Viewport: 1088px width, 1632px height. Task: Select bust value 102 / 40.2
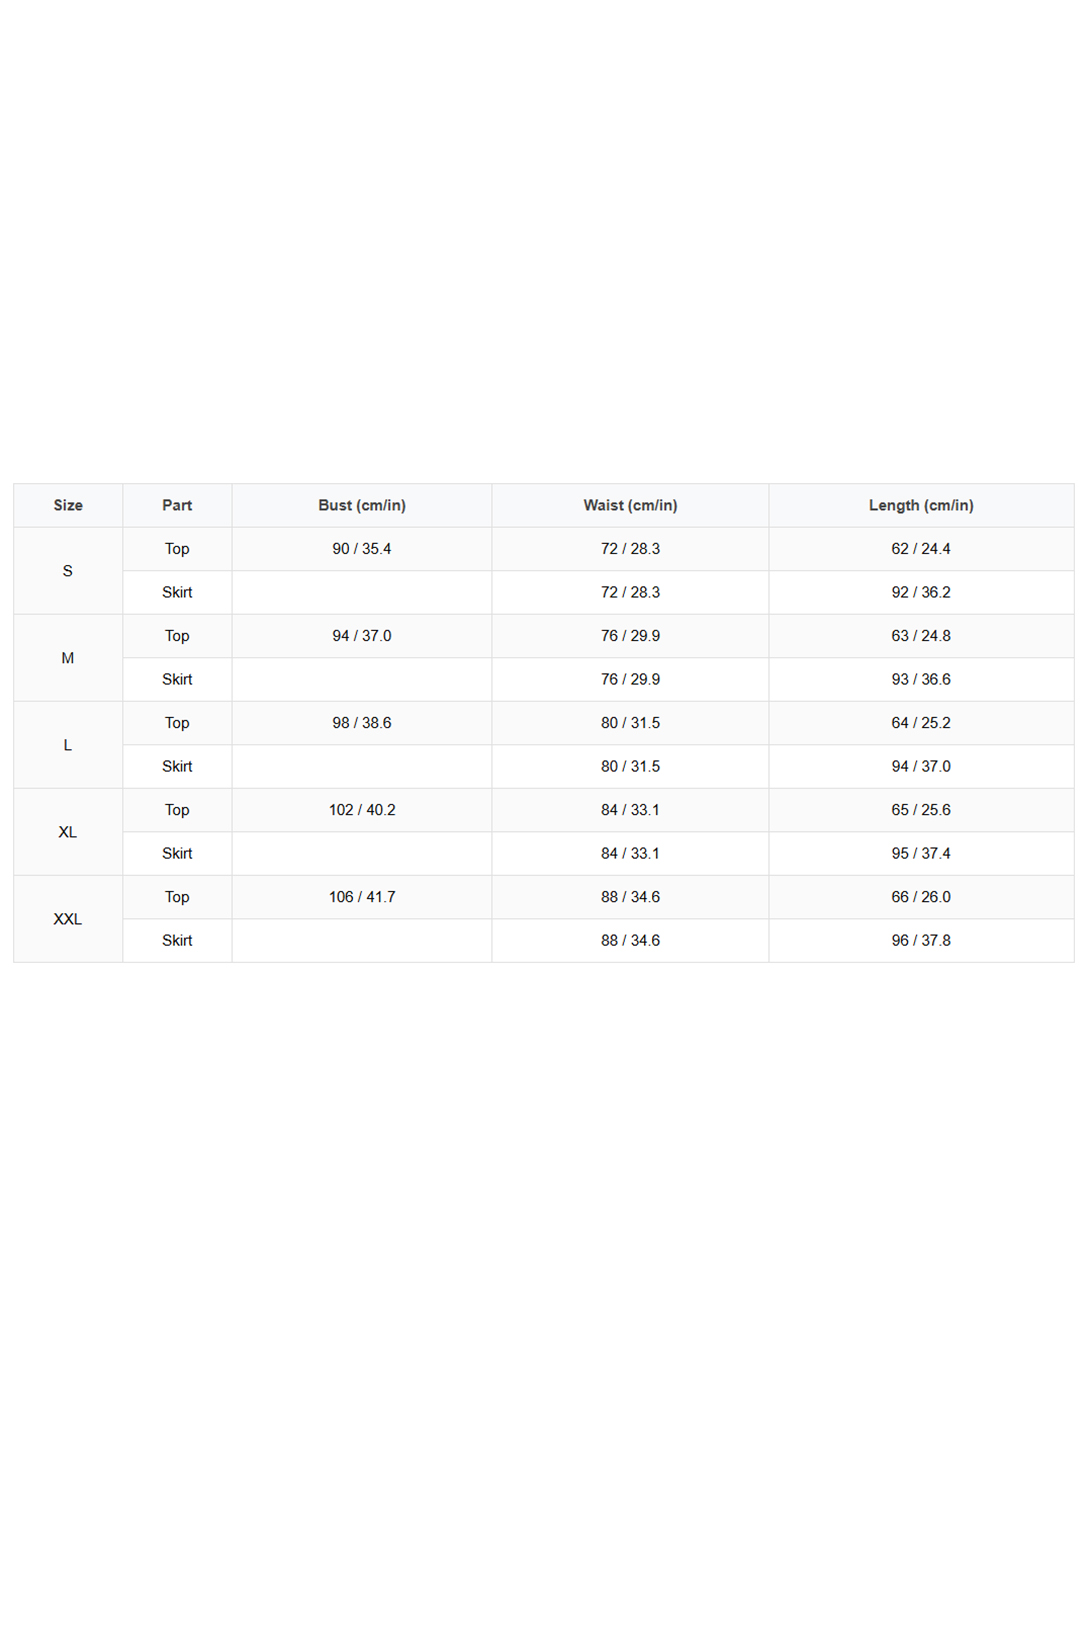point(362,810)
